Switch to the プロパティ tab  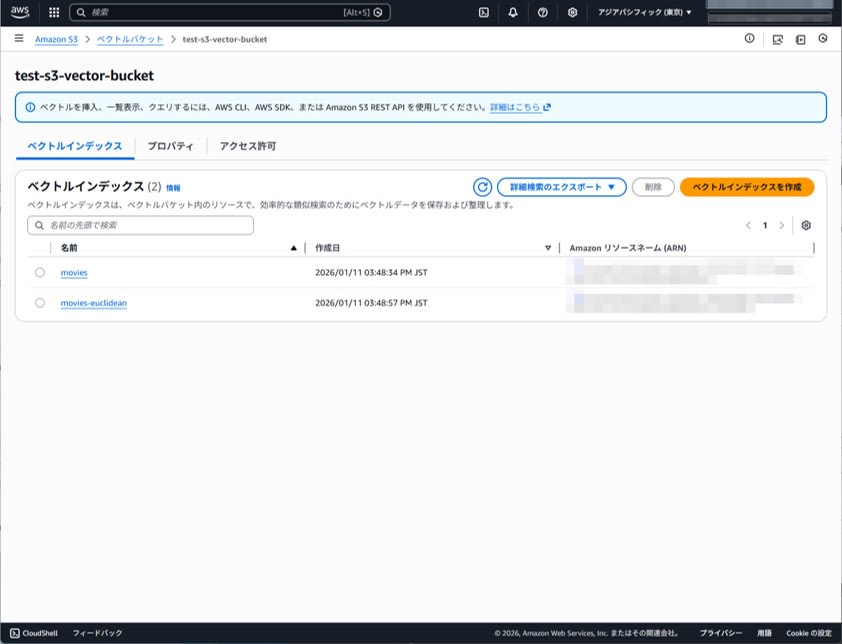170,146
